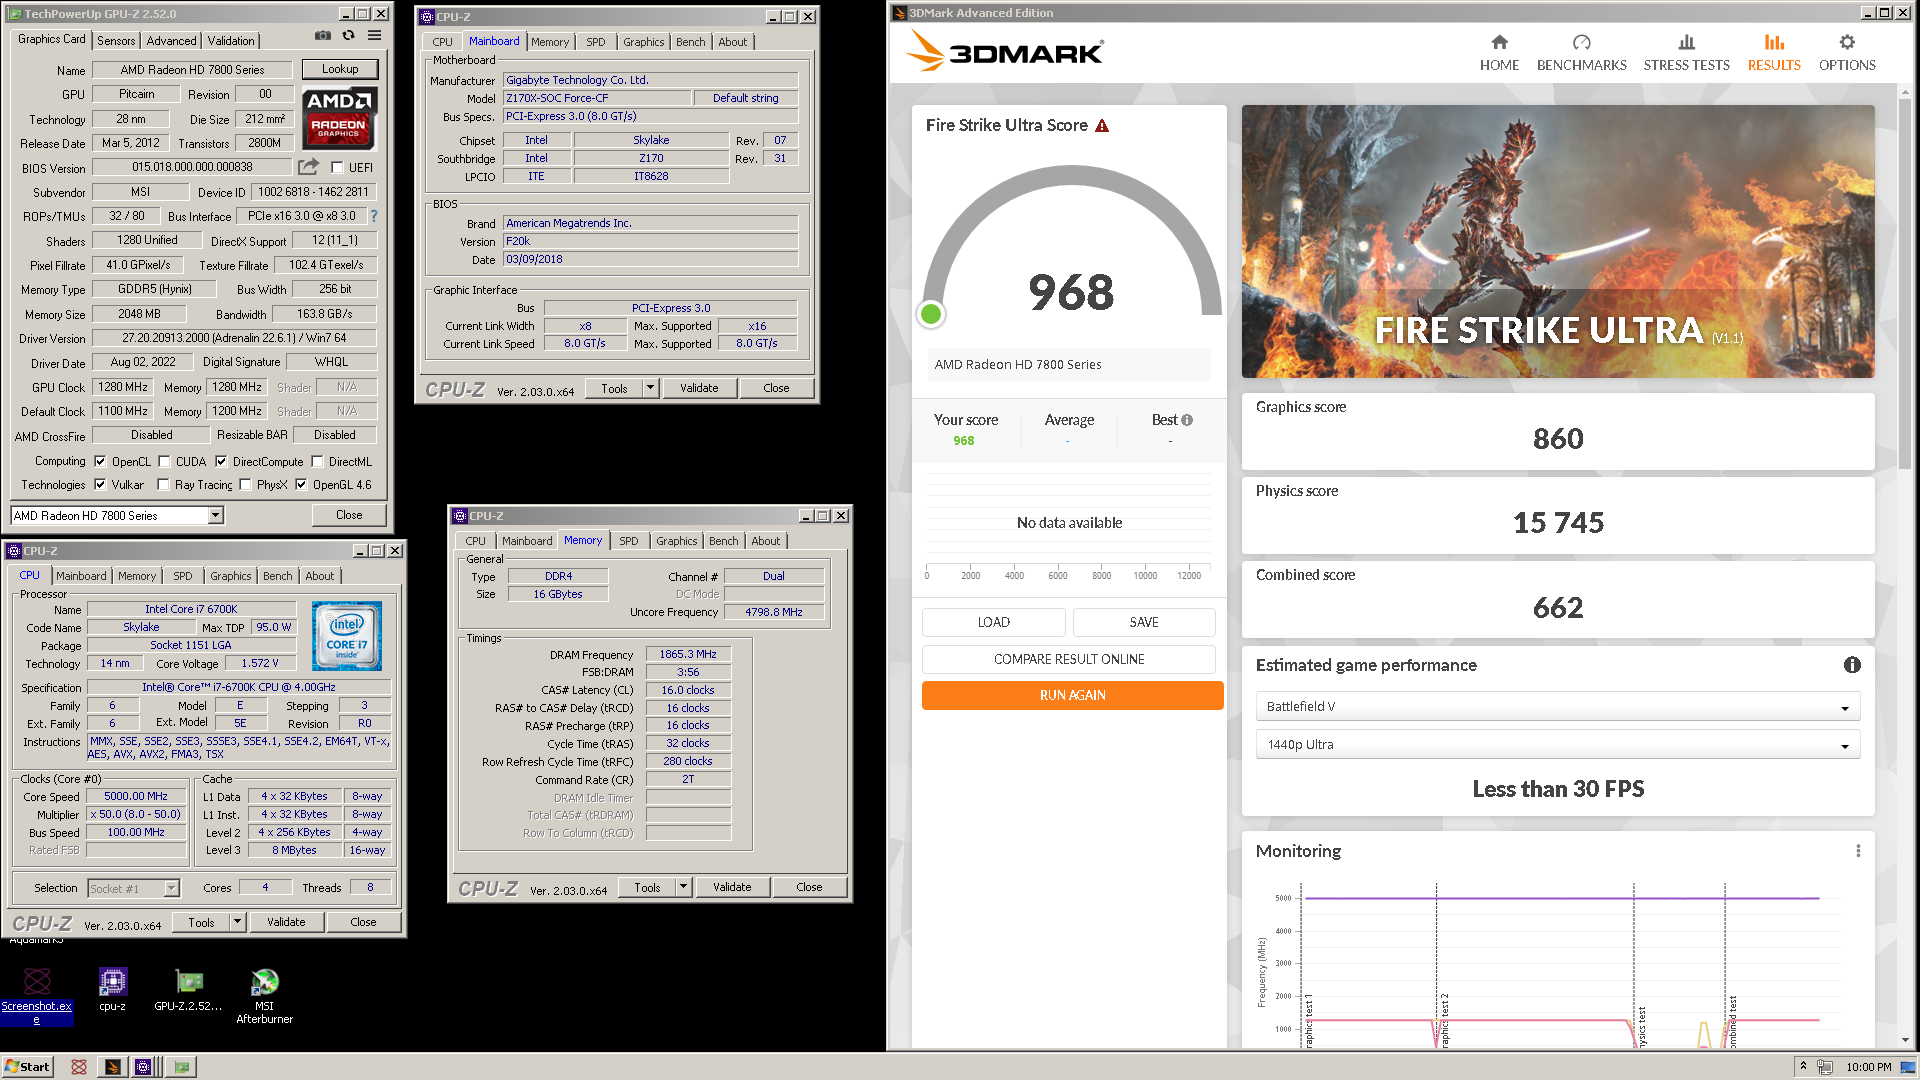Open Graphics tab in bottom-left CPU-Z window
1920x1080 pixels.
[x=230, y=576]
